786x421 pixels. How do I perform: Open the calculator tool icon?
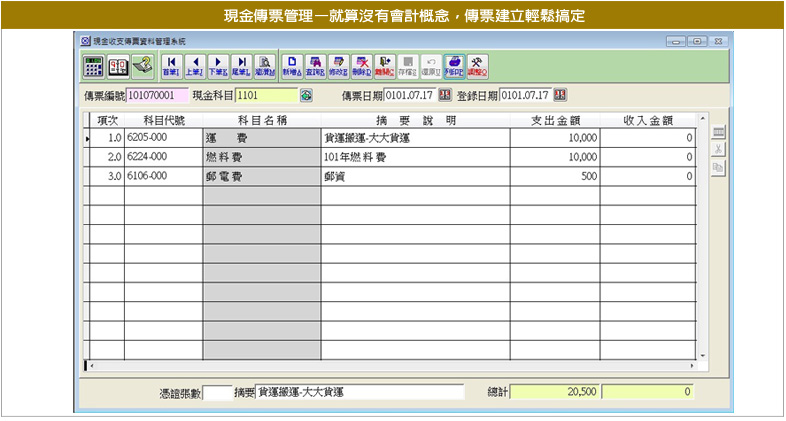coord(93,66)
